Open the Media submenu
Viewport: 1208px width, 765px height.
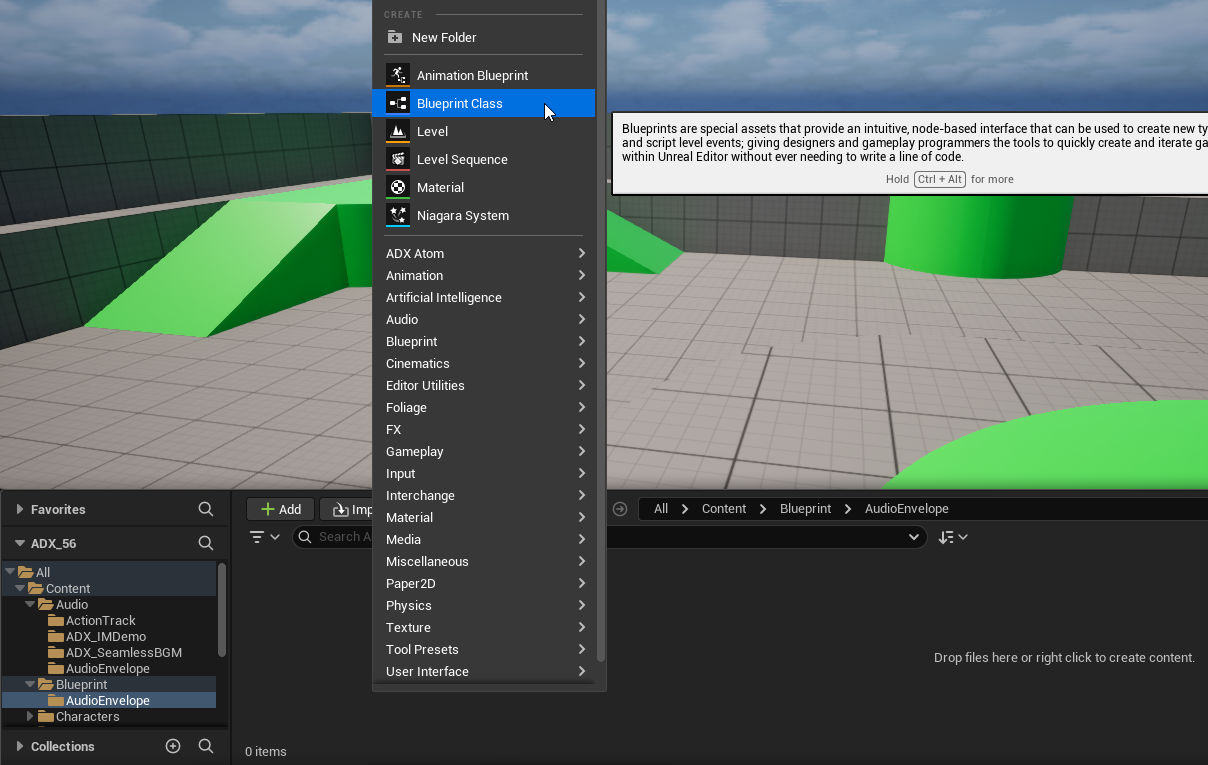[483, 539]
